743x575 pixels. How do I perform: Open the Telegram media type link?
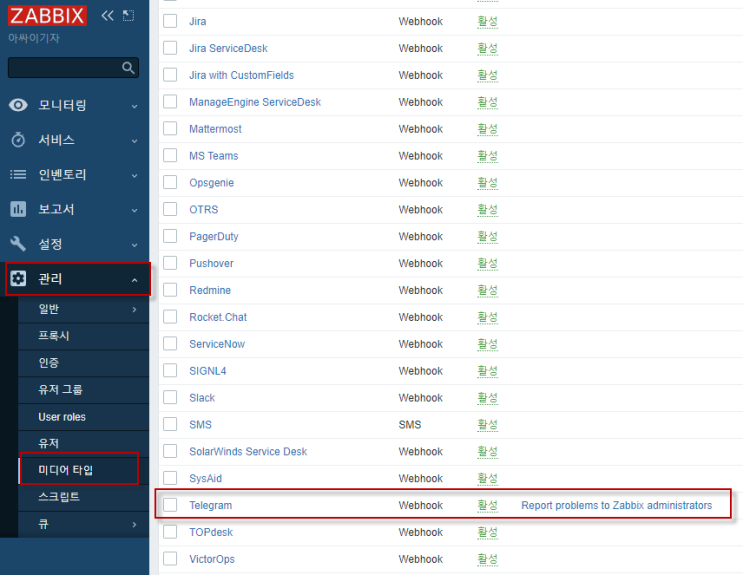pos(210,505)
